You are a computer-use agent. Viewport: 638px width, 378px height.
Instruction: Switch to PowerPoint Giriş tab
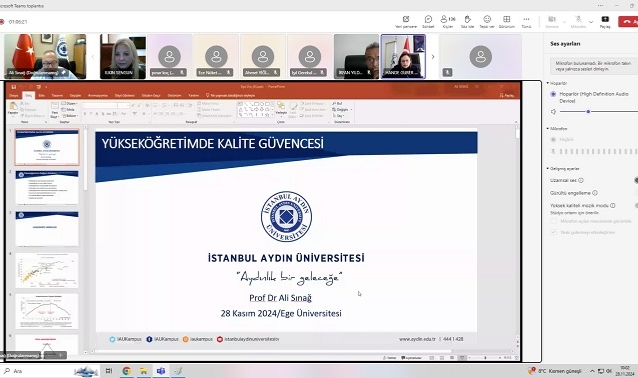tap(28, 96)
